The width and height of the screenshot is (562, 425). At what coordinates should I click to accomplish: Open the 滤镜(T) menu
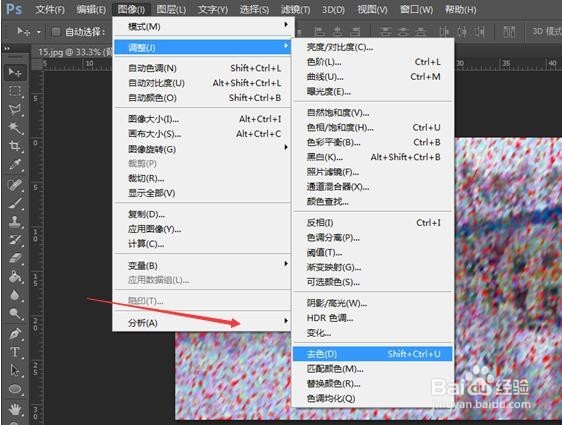pos(295,9)
